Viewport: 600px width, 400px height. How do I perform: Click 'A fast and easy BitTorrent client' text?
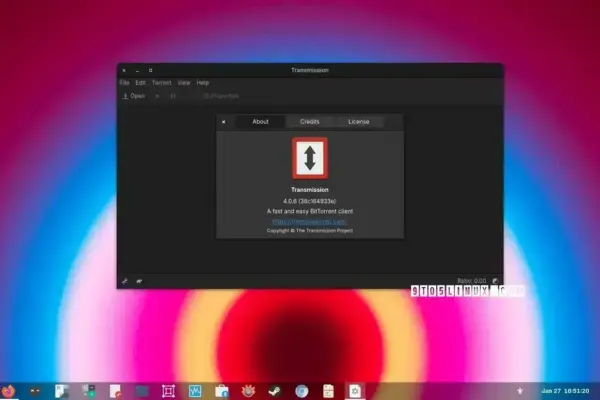coord(310,211)
